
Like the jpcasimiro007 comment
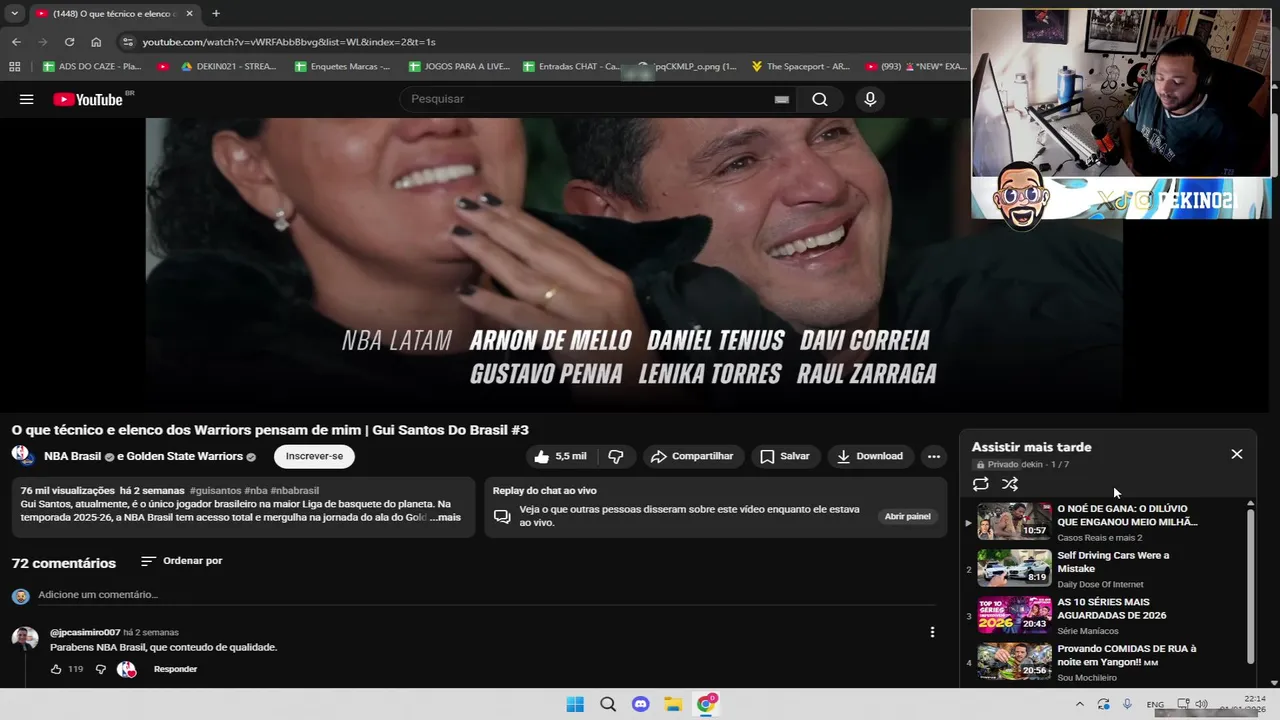tap(56, 669)
